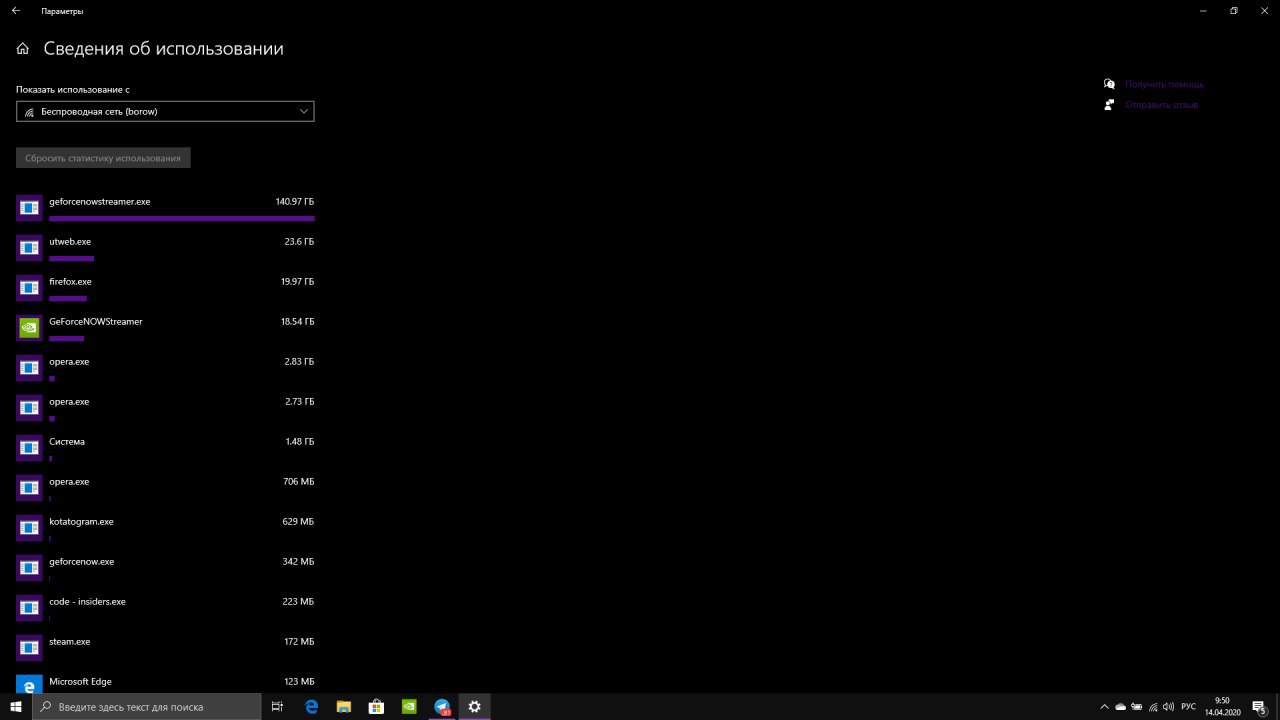Click the steam.exe app icon
The height and width of the screenshot is (720, 1280).
tap(29, 648)
